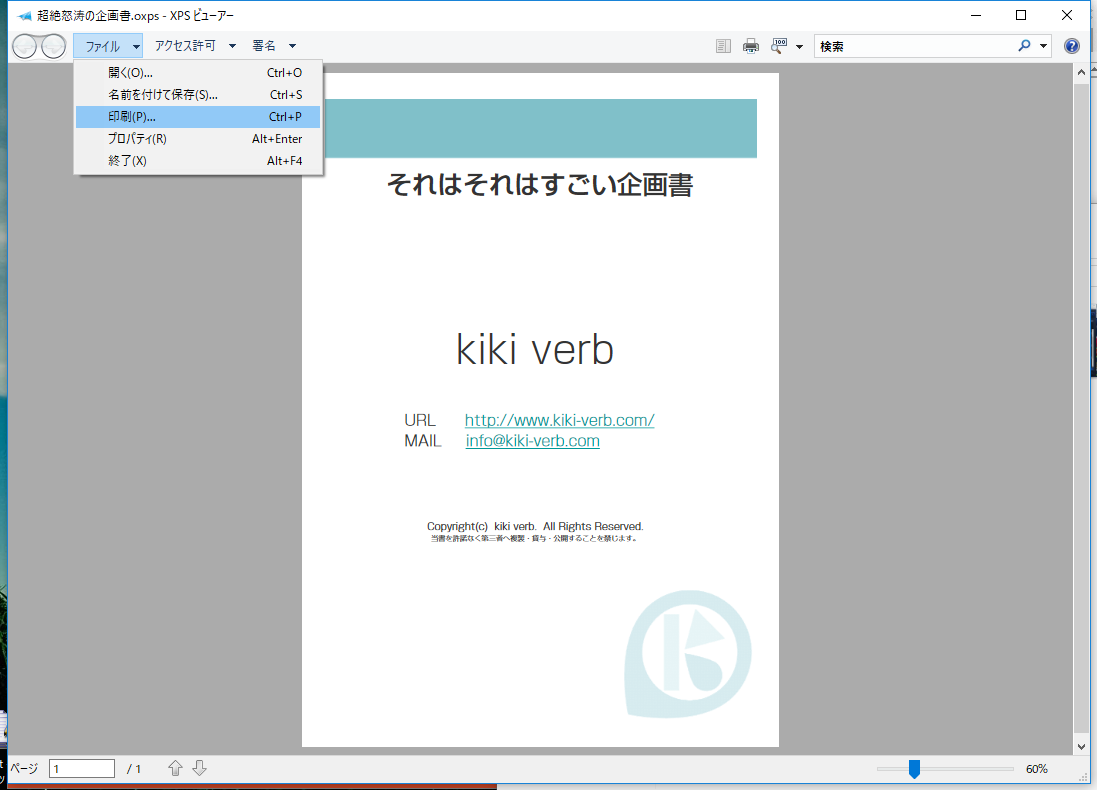
Task: Open the 署名 dropdown menu
Action: [274, 46]
